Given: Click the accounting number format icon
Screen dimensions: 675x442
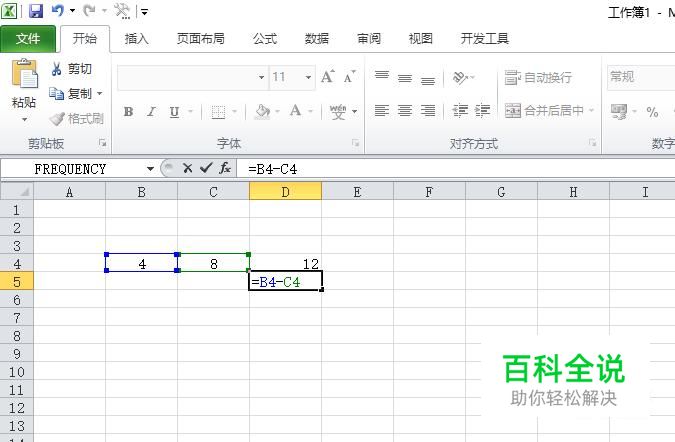Looking at the screenshot, I should pos(619,112).
